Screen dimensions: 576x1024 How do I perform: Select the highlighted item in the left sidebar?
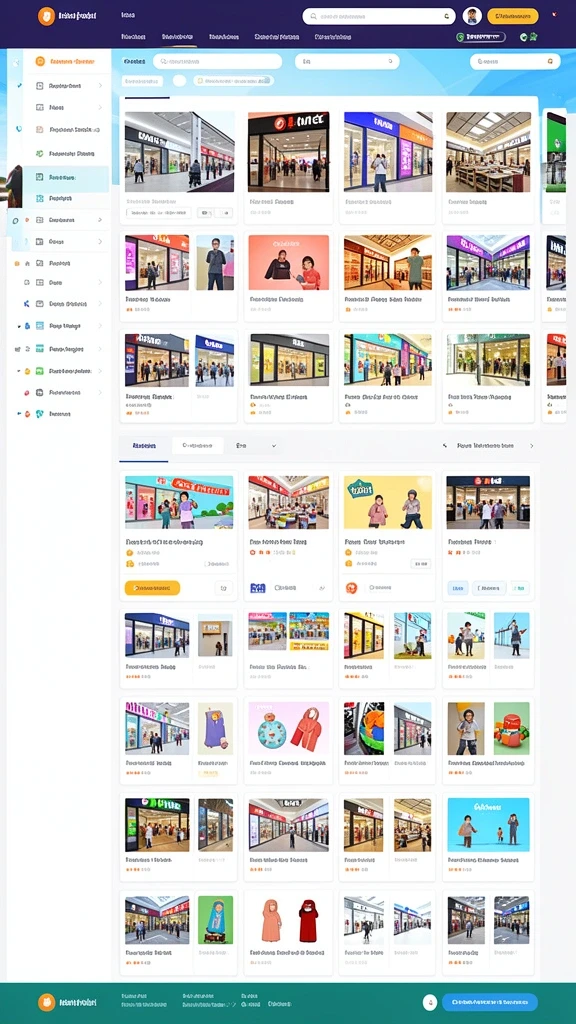(x=67, y=178)
